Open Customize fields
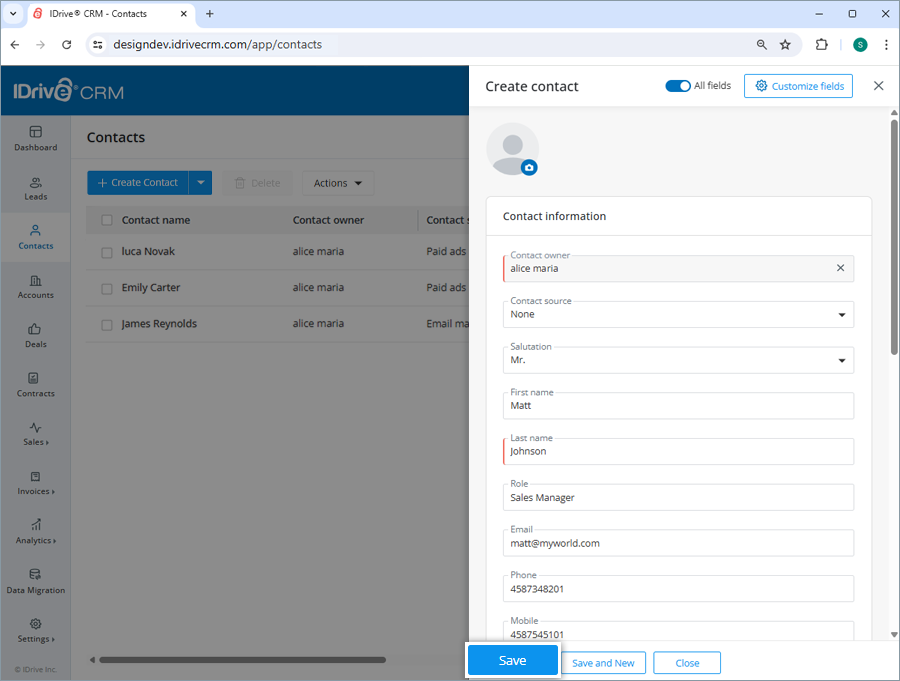 click(x=798, y=86)
